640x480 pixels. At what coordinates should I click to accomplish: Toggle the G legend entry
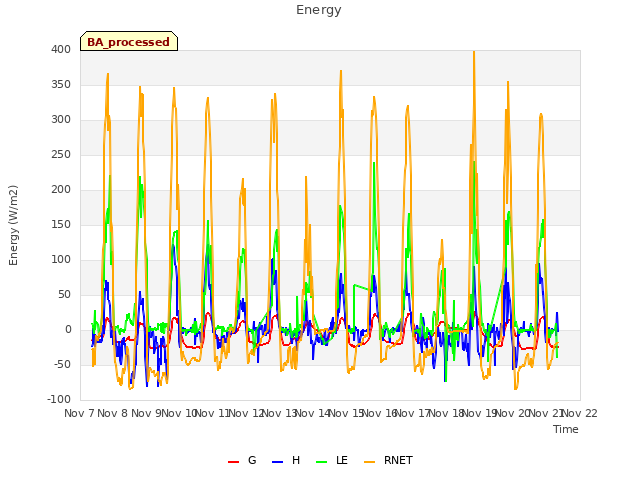point(242,460)
